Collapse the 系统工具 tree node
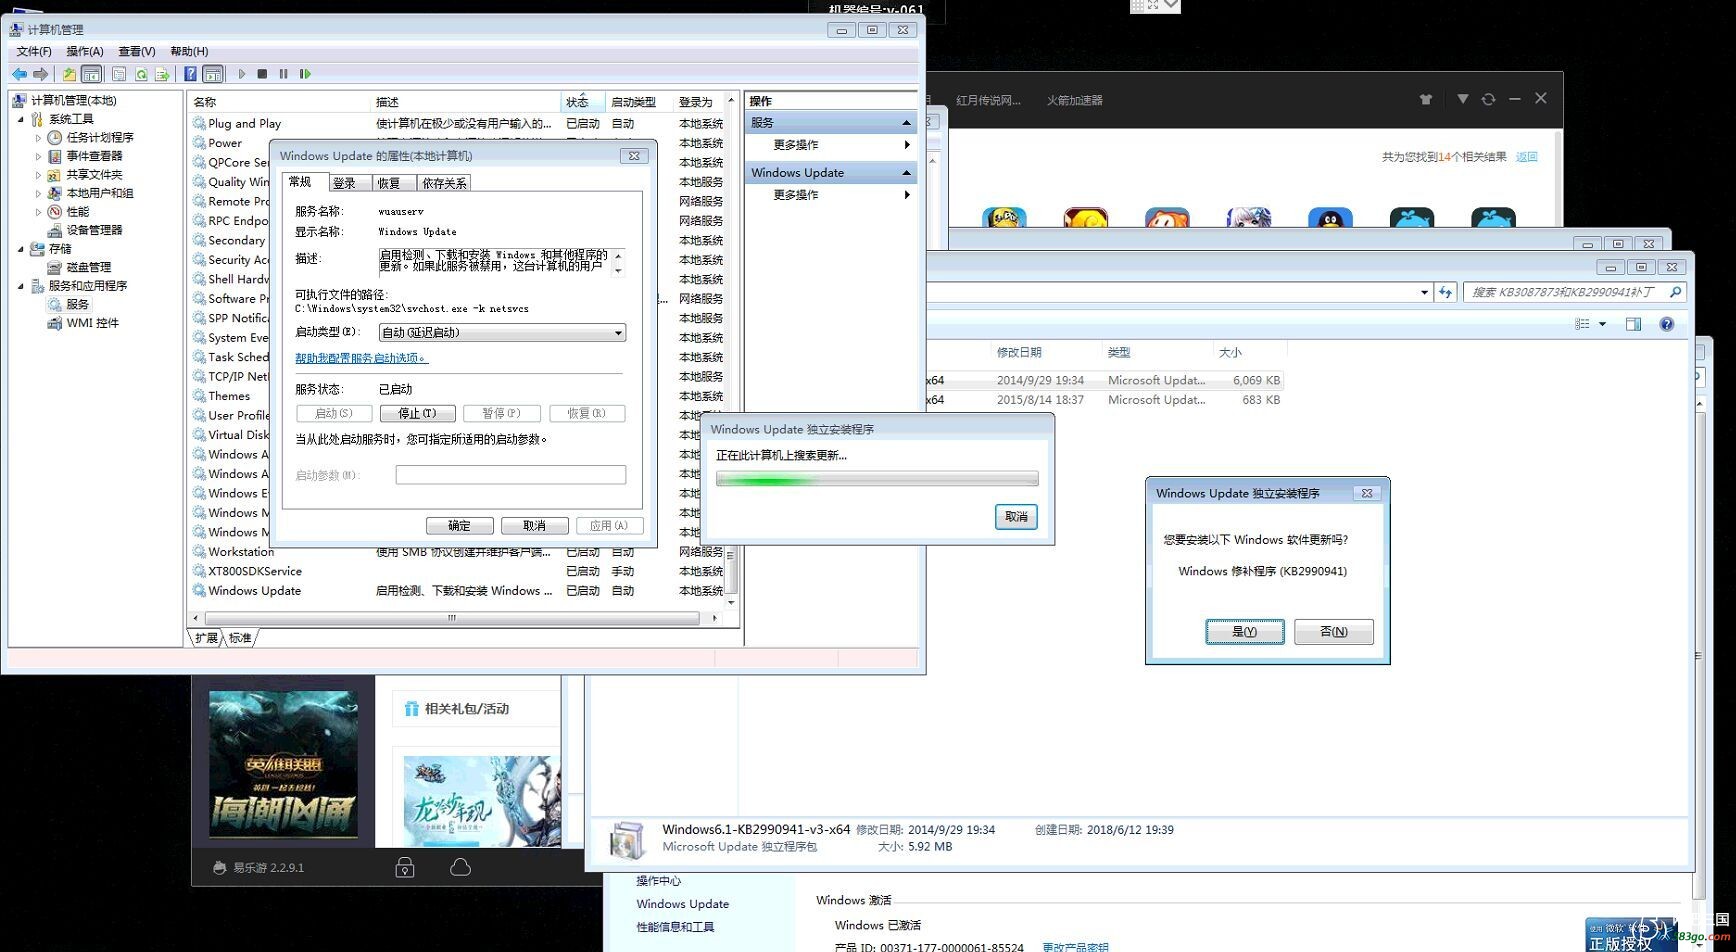 point(21,119)
